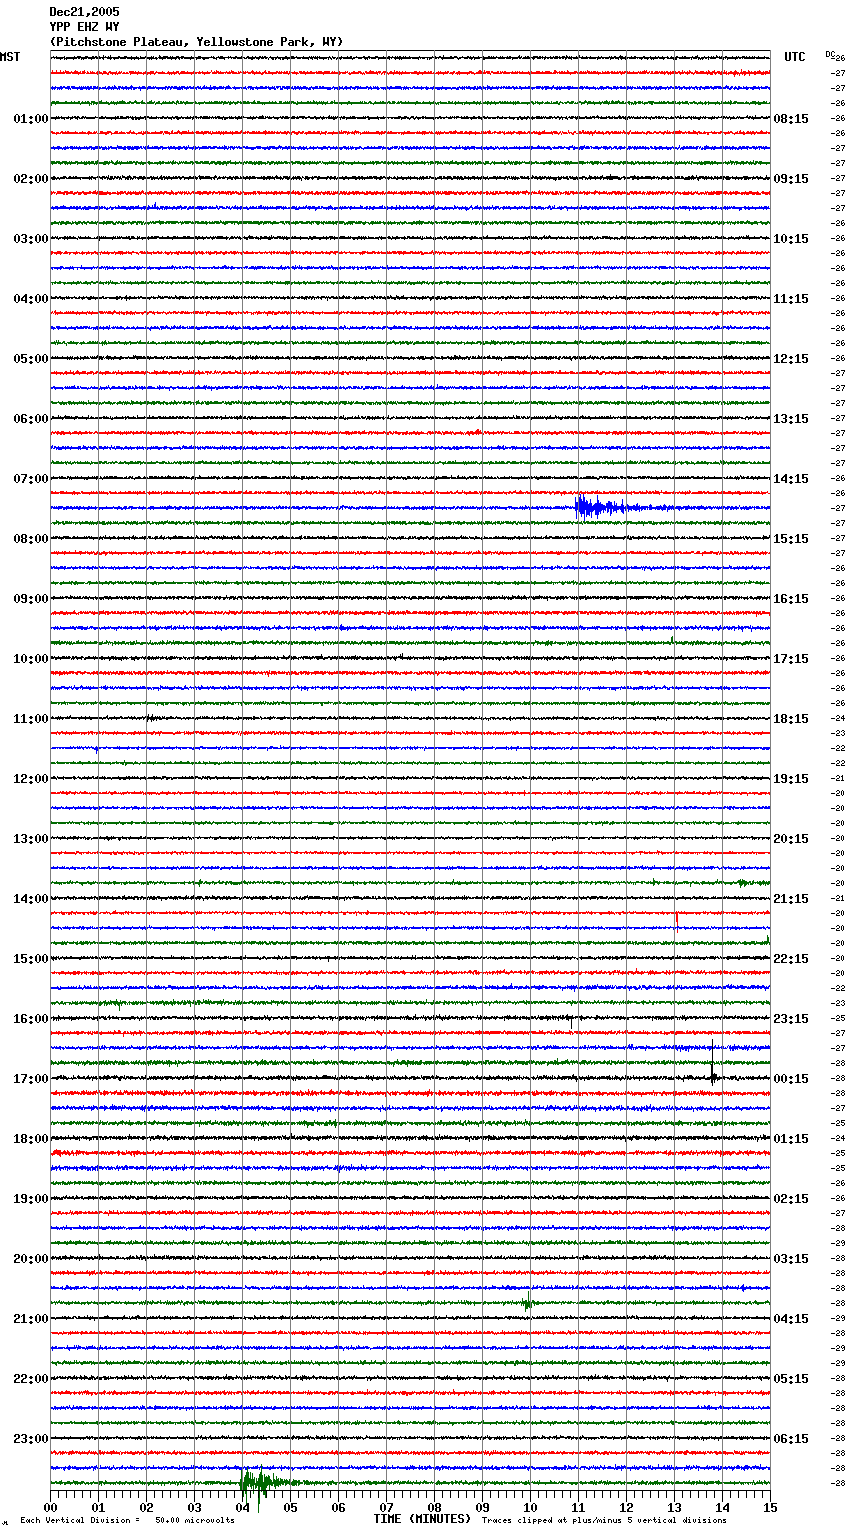Select the 21:00 MST time label
The width and height of the screenshot is (850, 1534).
(30, 1319)
